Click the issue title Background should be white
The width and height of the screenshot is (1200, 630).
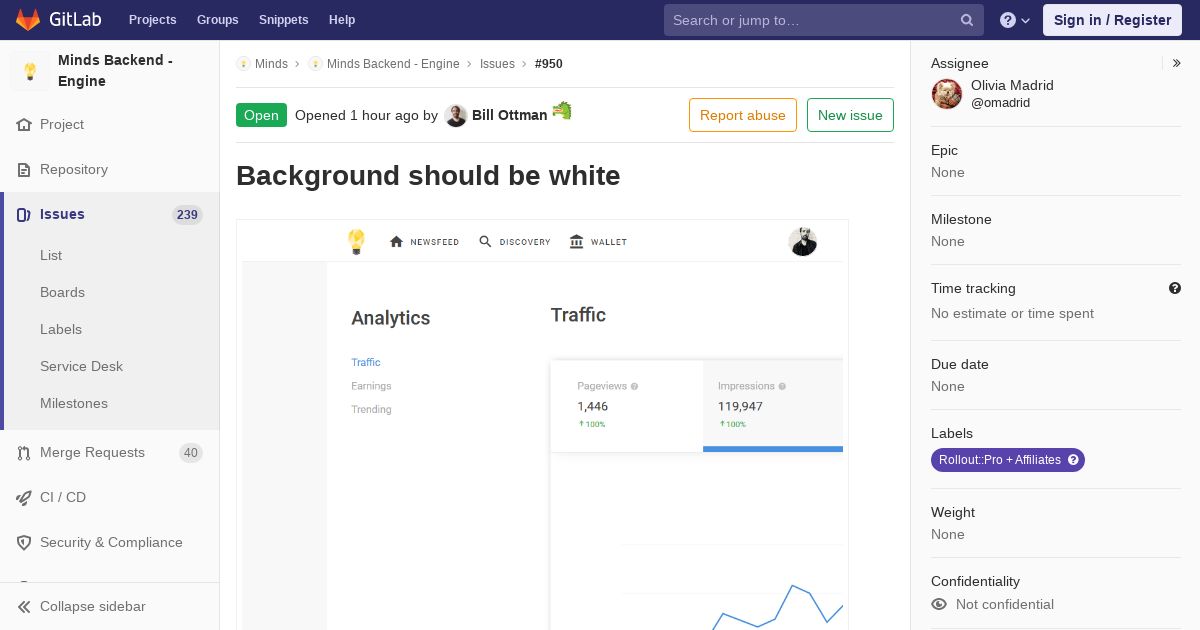point(428,176)
